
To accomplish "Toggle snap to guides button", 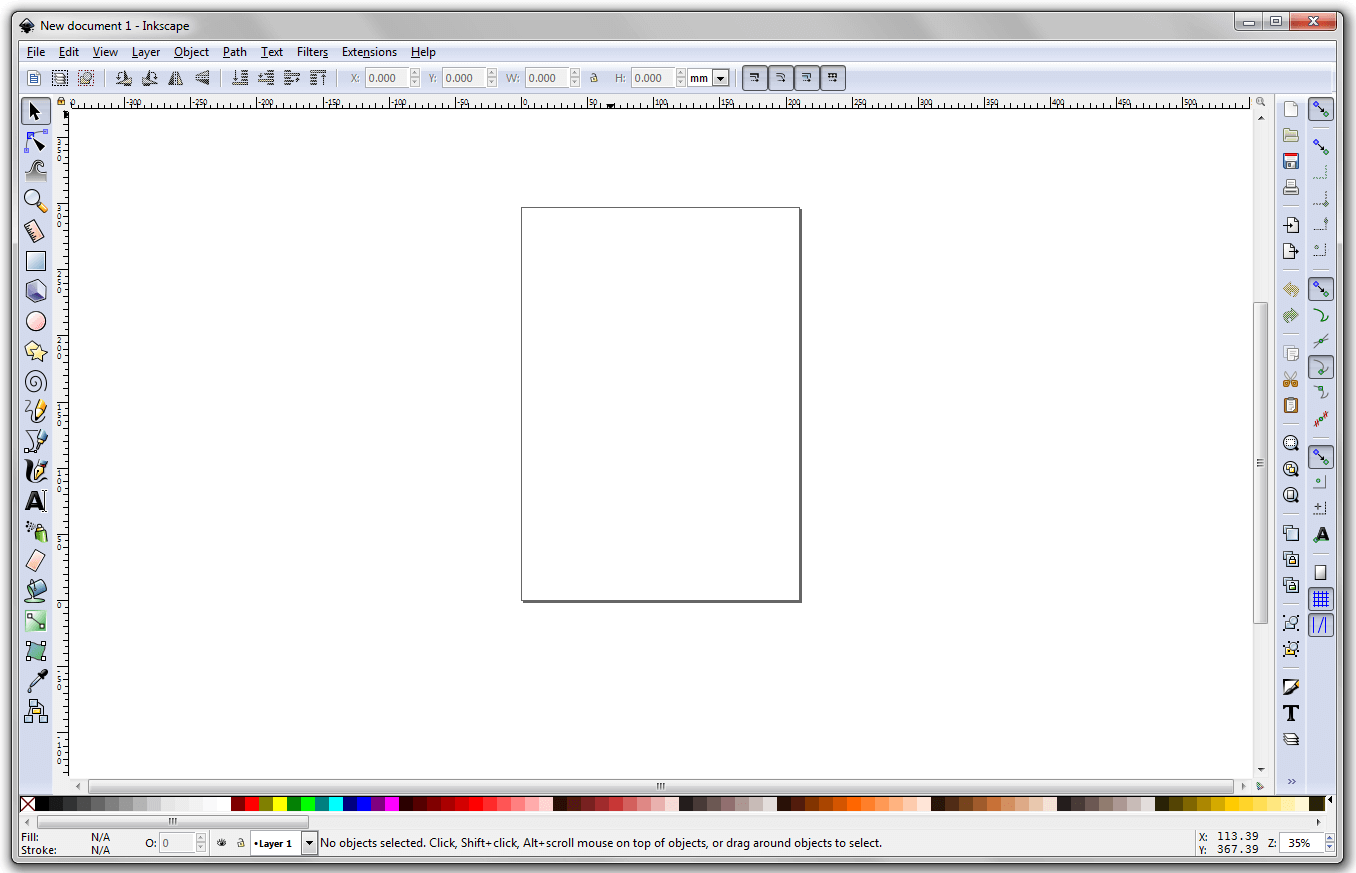I will coord(1321,625).
